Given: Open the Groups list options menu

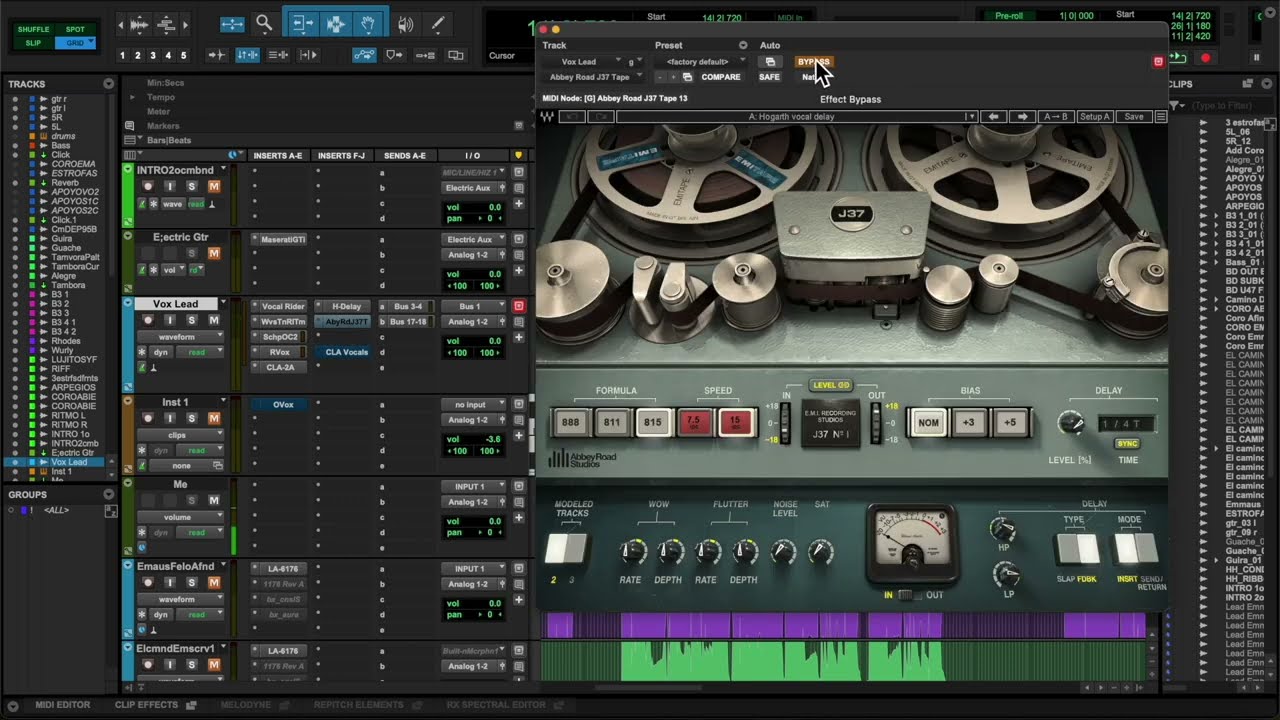Looking at the screenshot, I should [108, 494].
